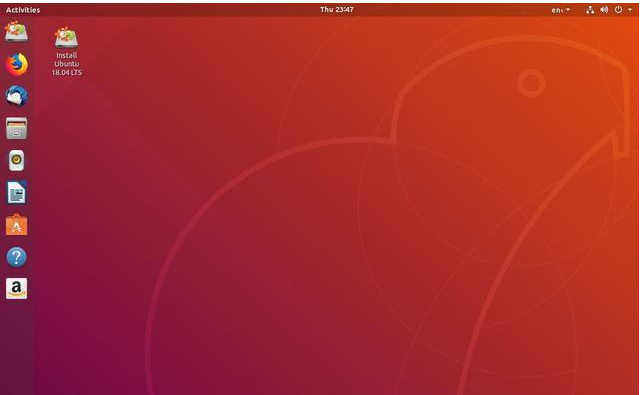Click the power icon in top bar
Image resolution: width=640 pixels, height=395 pixels.
[618, 10]
